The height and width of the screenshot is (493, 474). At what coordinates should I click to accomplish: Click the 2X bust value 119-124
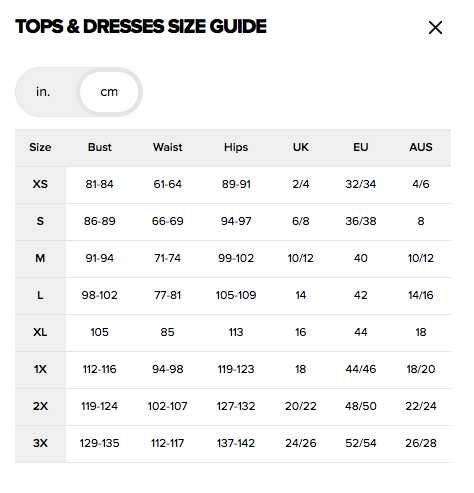[x=99, y=406]
